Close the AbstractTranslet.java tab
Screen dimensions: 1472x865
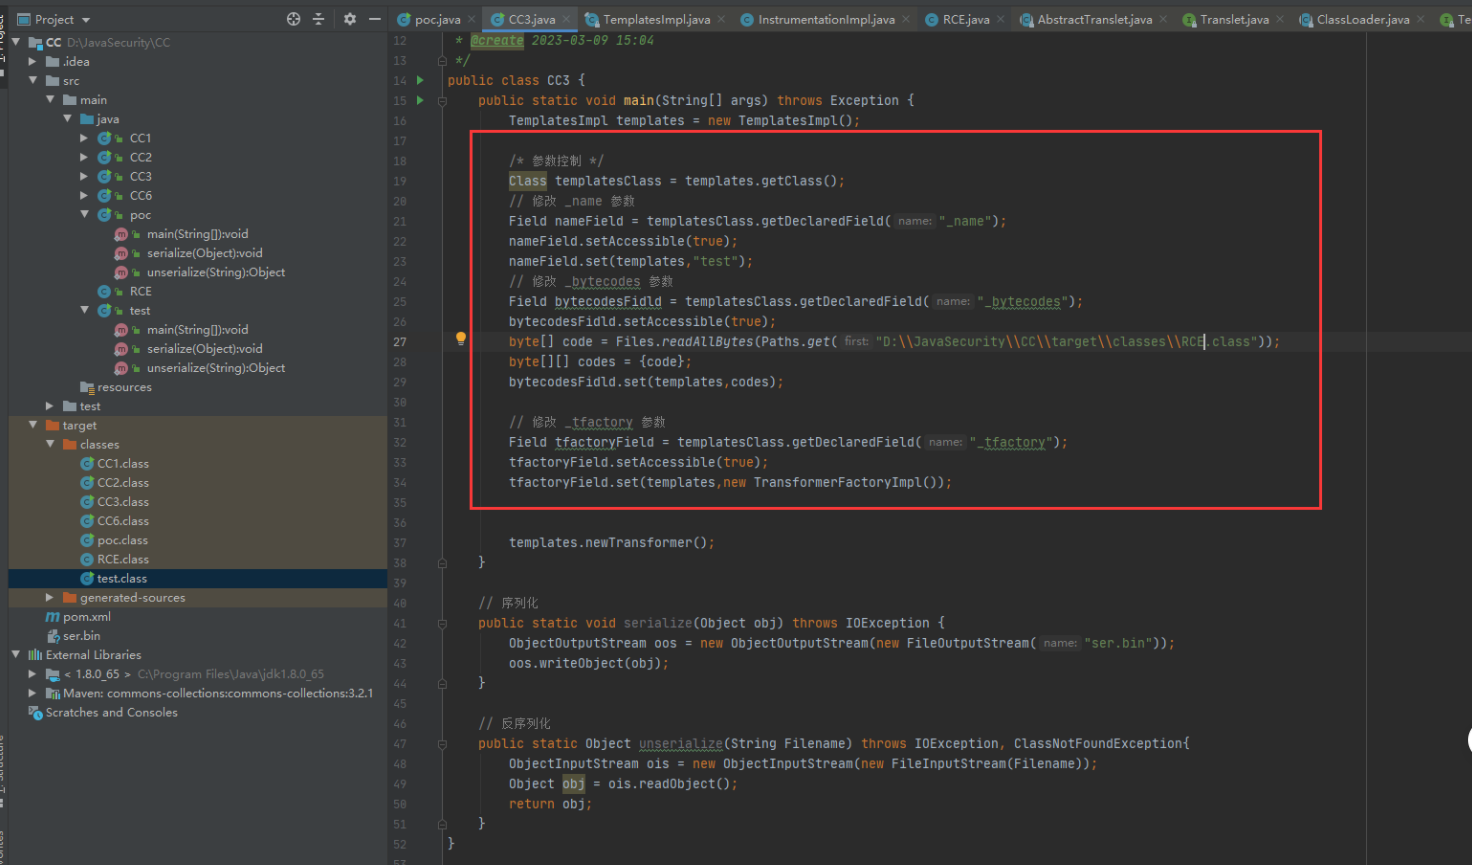point(1163,19)
